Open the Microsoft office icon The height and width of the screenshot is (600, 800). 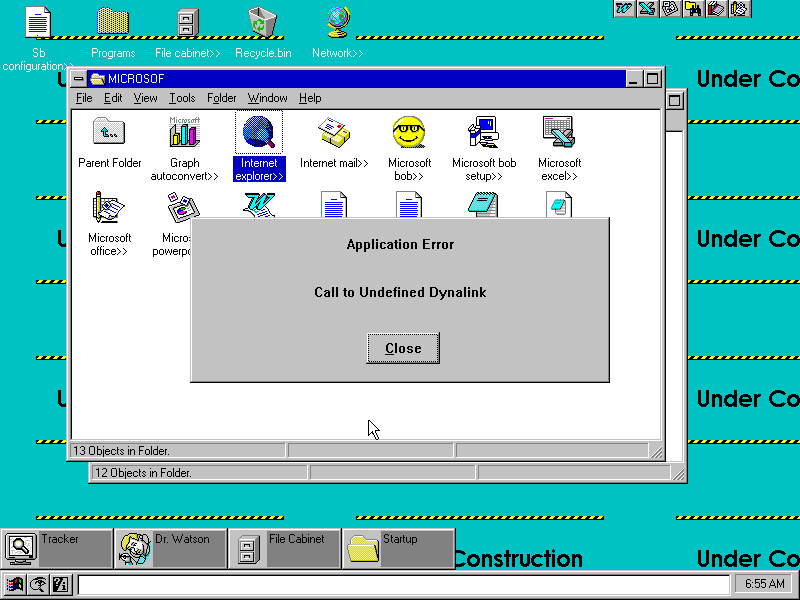[x=109, y=207]
